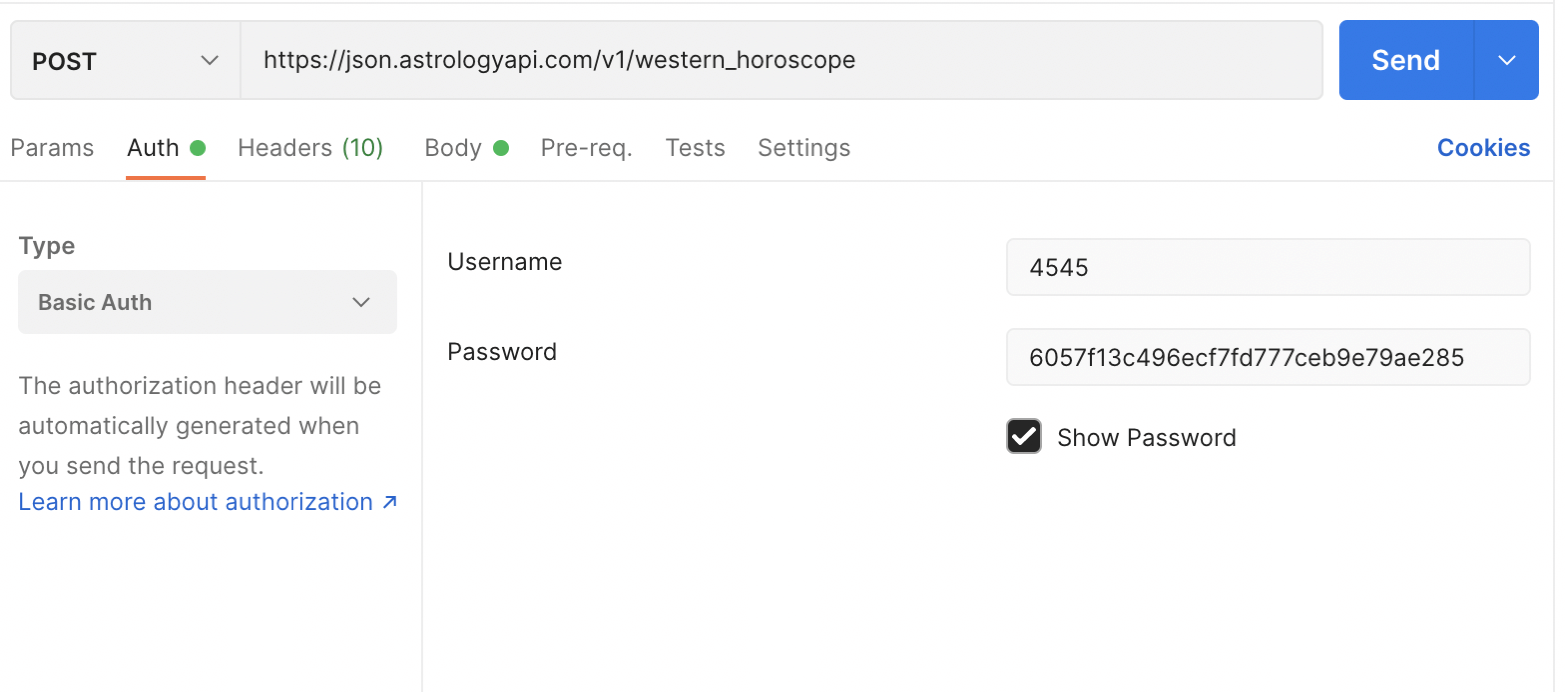Open the Headers (10) tab
Image resolution: width=1565 pixels, height=692 pixels.
click(x=310, y=148)
